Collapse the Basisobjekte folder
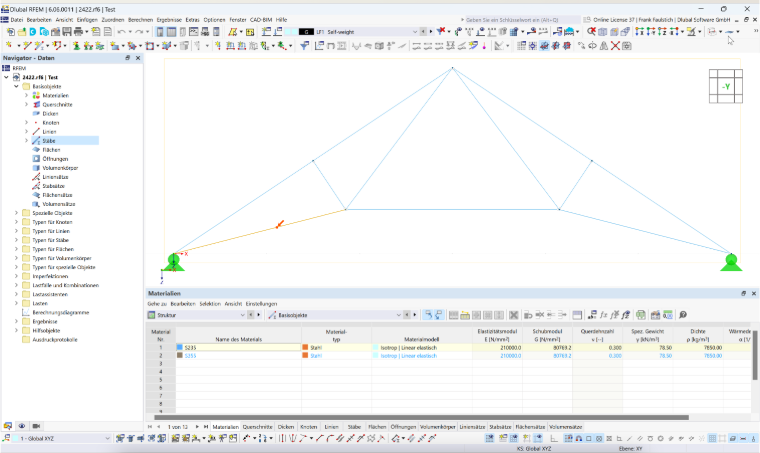 16,86
